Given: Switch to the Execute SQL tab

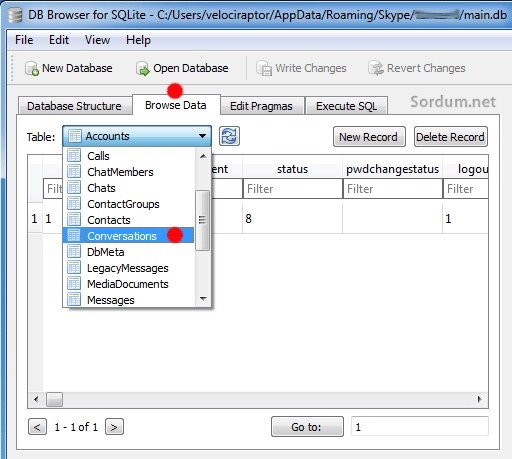Looking at the screenshot, I should [x=346, y=106].
